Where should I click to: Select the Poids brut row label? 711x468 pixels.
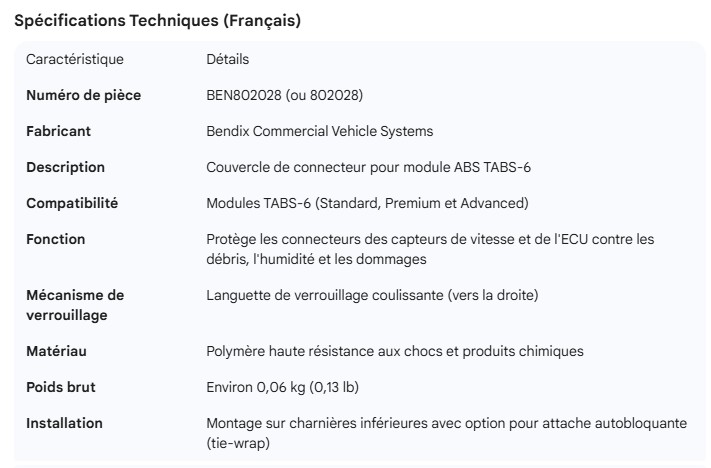(x=61, y=387)
